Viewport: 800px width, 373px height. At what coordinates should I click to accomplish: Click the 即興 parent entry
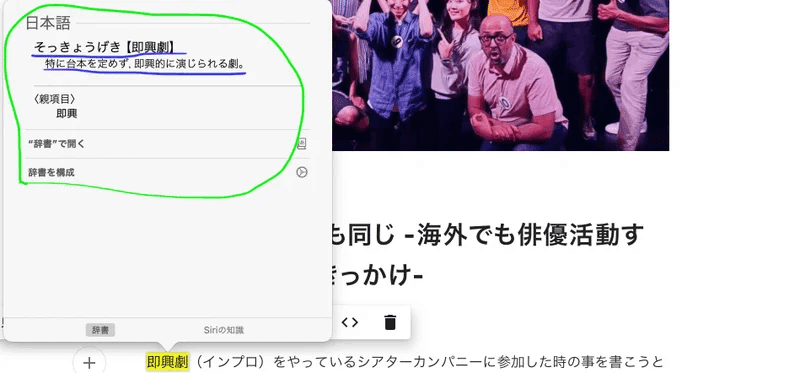point(67,113)
